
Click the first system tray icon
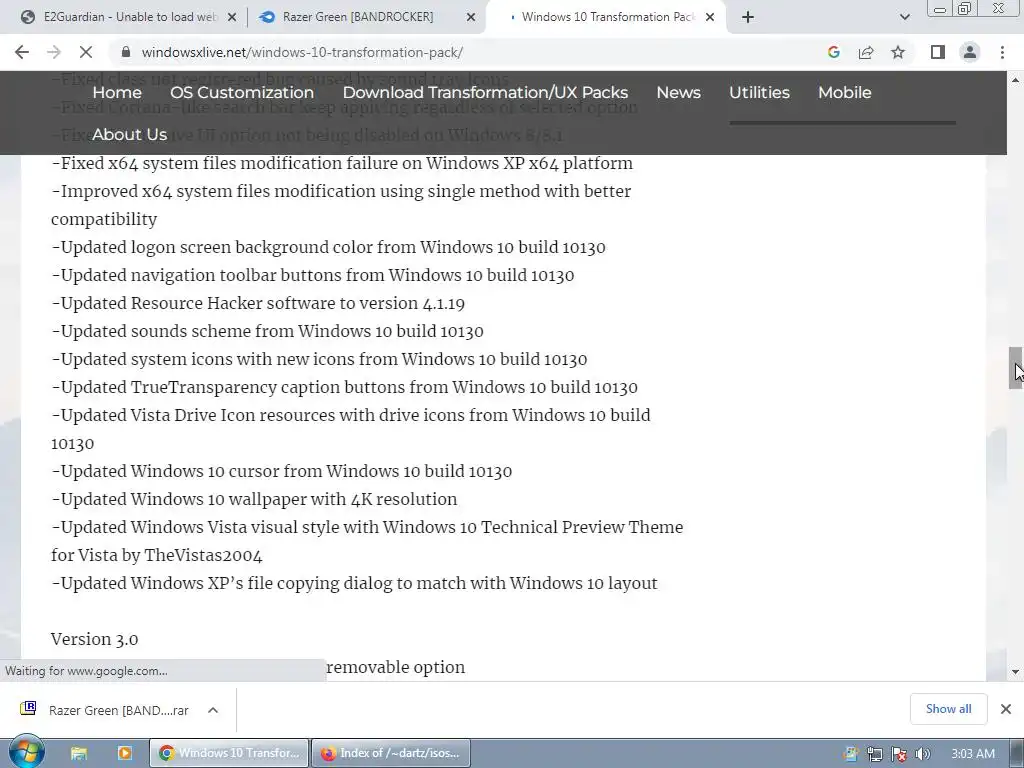[x=850, y=754]
